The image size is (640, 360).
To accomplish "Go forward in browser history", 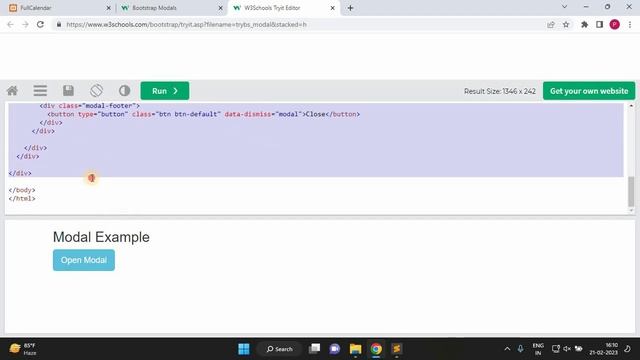I will click(25, 24).
